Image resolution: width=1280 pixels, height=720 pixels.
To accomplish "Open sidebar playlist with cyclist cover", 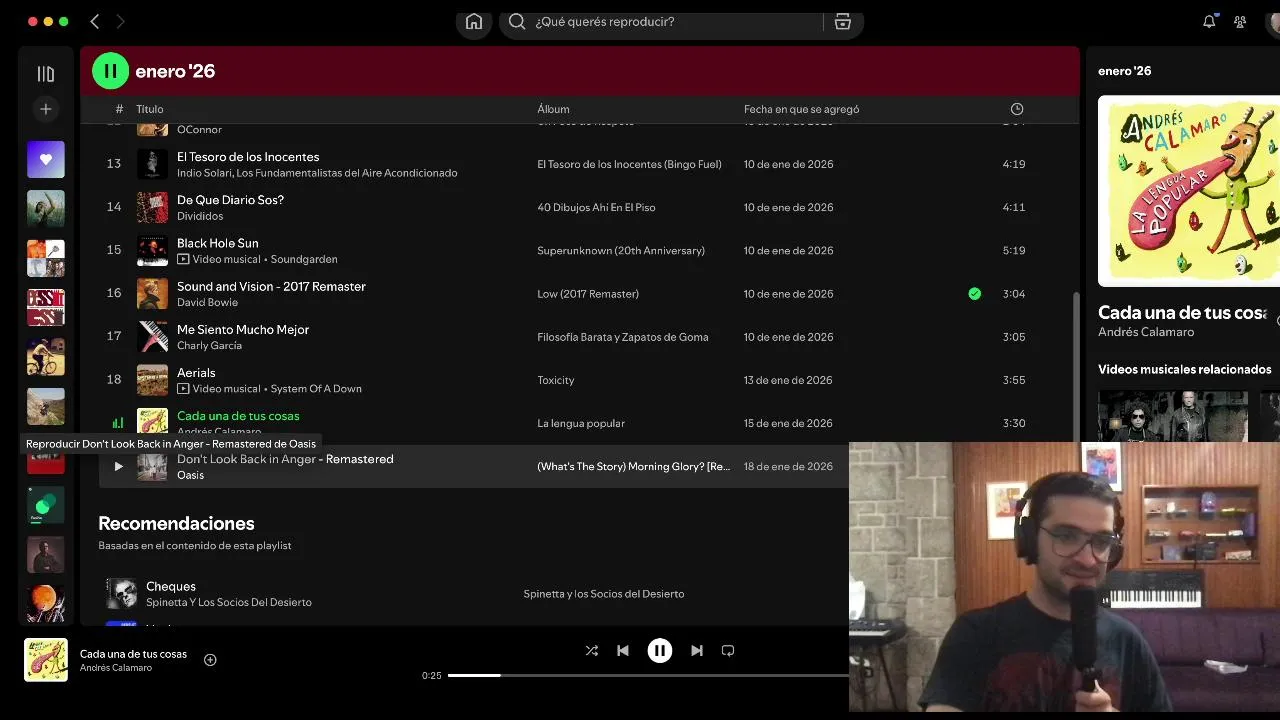I will 46,357.
